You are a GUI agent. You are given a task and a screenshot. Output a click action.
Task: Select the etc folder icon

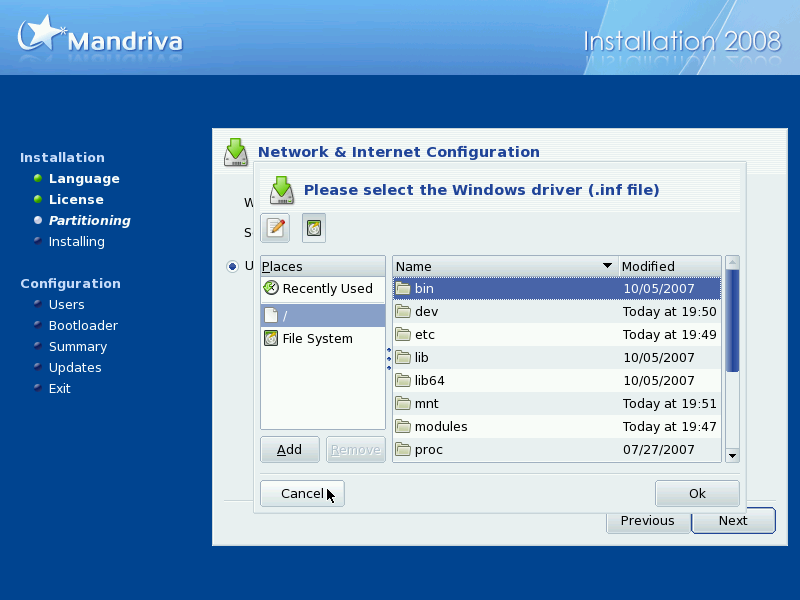[403, 334]
